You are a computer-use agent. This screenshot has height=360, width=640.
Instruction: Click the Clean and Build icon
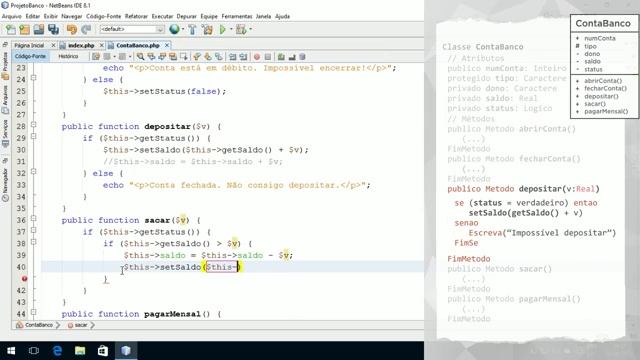pyautogui.click(x=207, y=29)
